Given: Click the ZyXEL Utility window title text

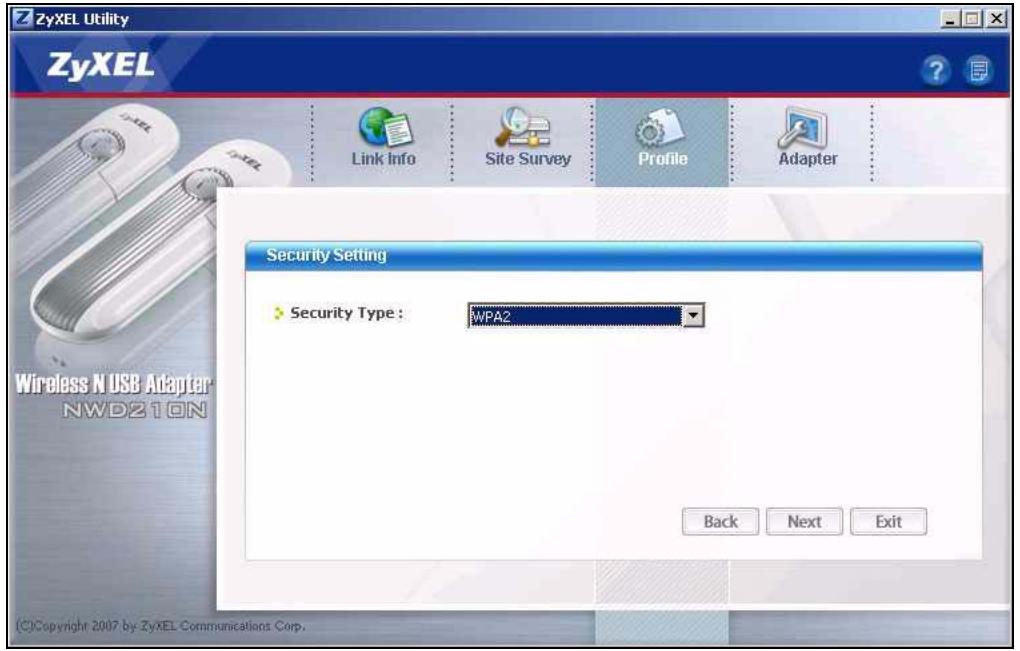Looking at the screenshot, I should 82,19.
